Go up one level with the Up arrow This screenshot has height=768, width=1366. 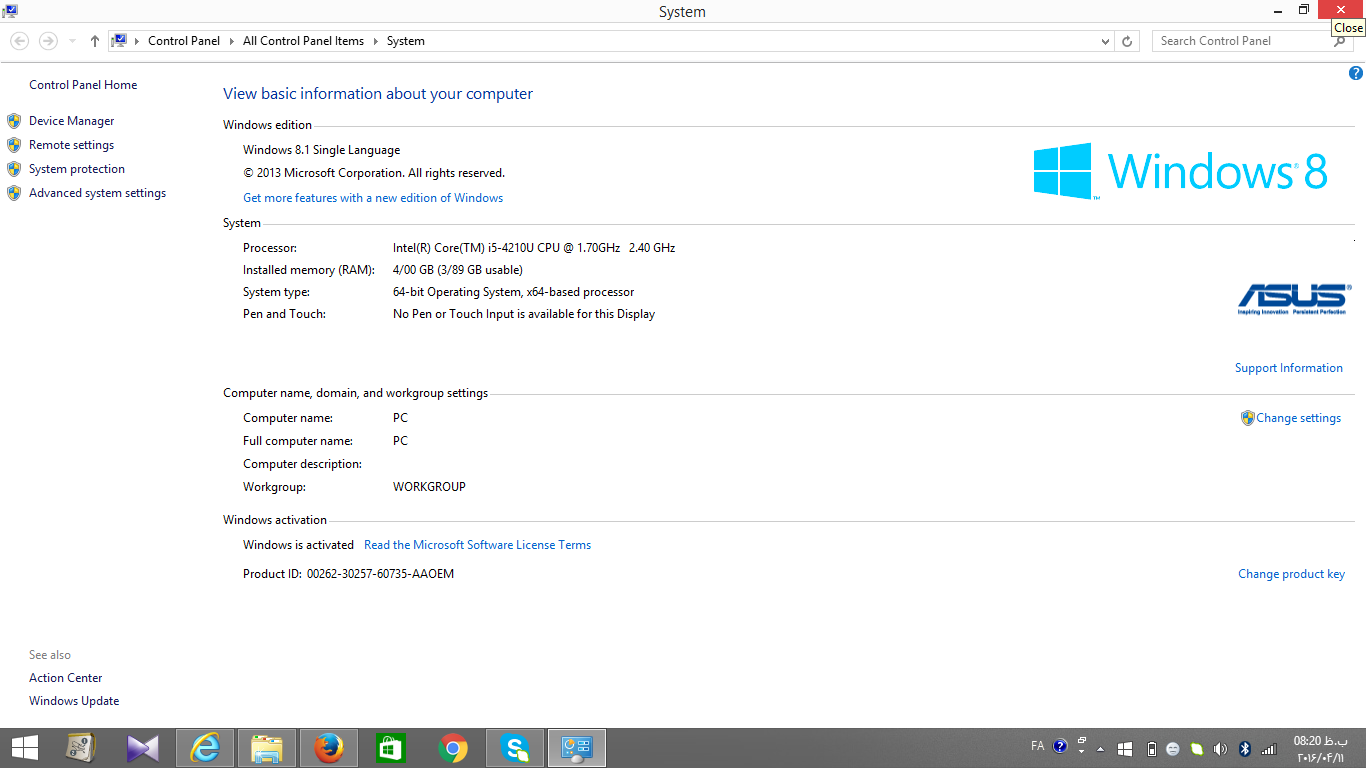(x=95, y=41)
